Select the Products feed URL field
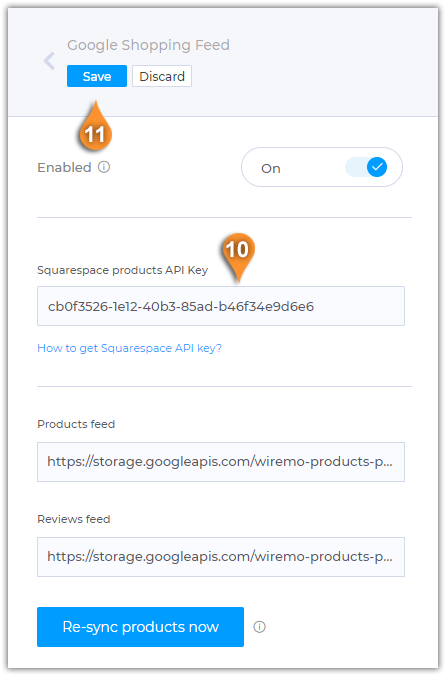 click(221, 462)
